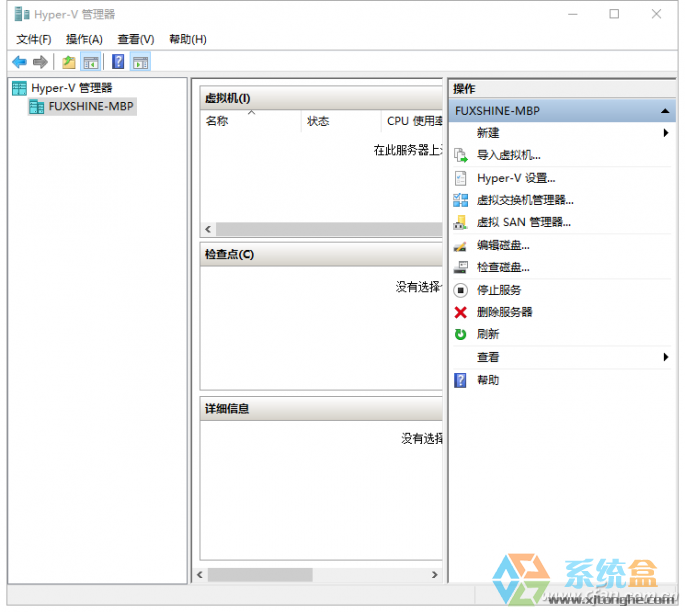Open 虚拟交换机管理器... action
Screen dimensions: 685x612
(525, 201)
